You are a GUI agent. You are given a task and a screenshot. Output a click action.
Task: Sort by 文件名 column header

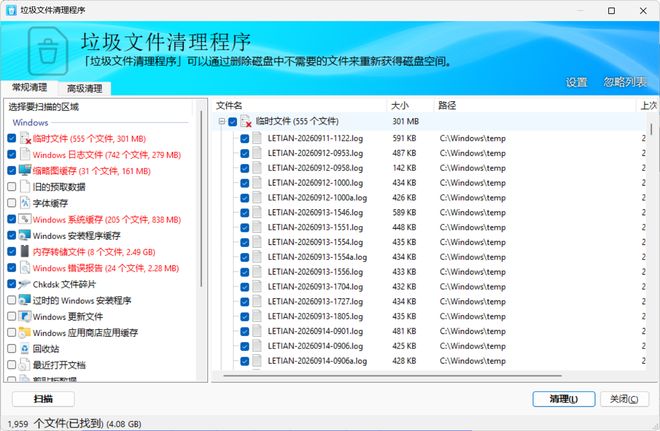(x=301, y=105)
